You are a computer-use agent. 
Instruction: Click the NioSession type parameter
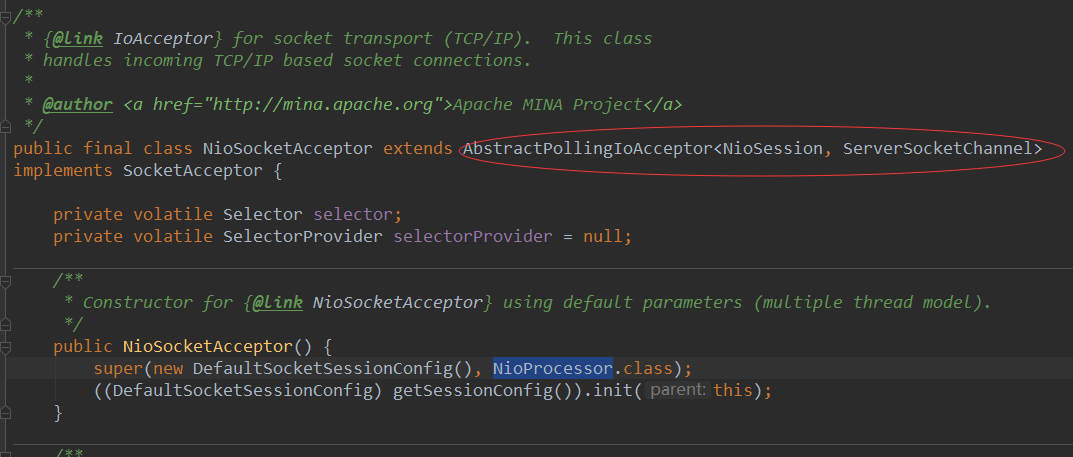773,148
